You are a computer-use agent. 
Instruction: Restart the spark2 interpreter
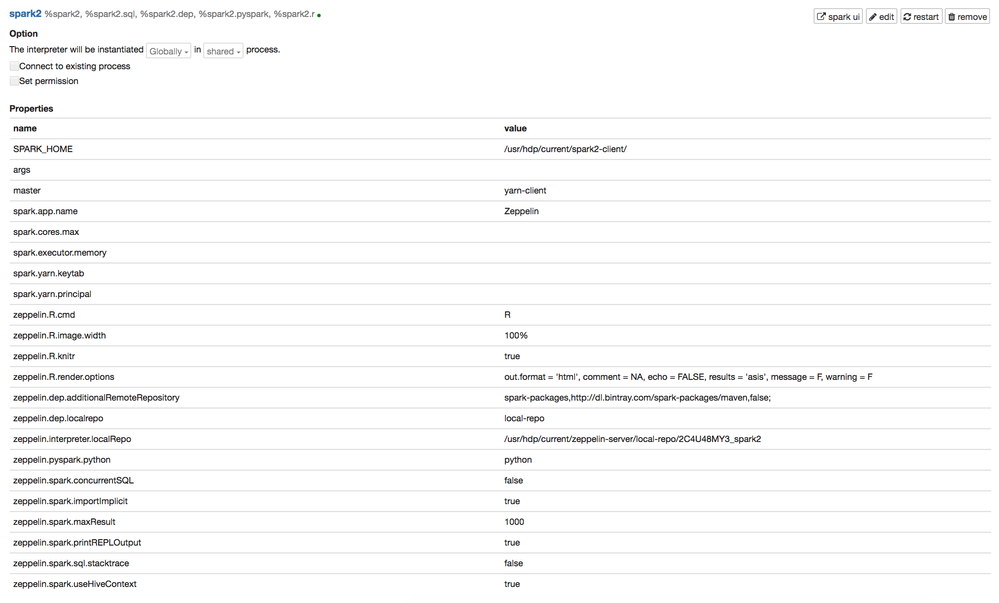click(x=921, y=16)
